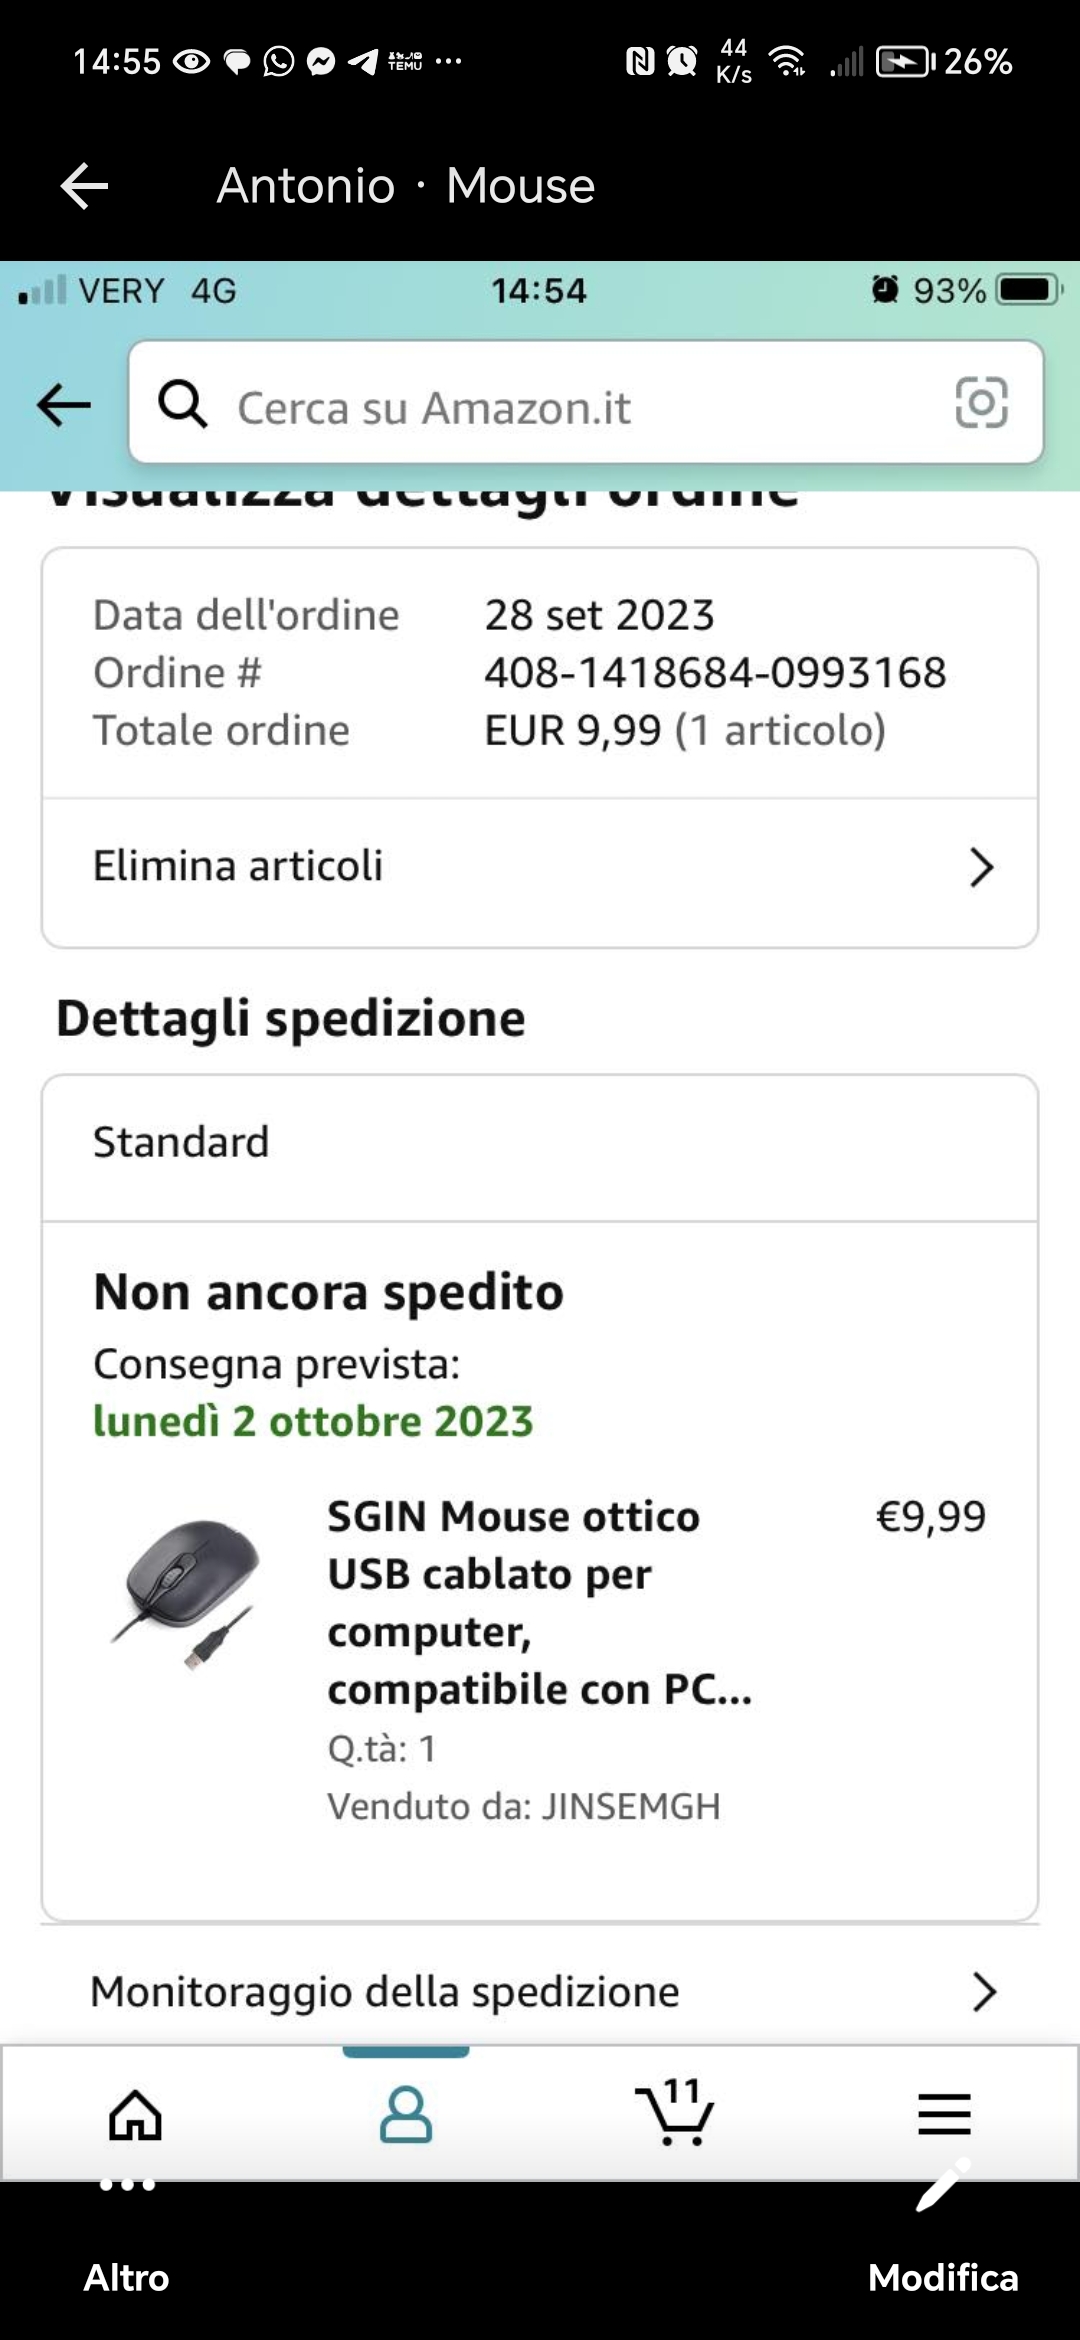
Task: Tap the order number 408-1418684-0993168
Action: (715, 673)
